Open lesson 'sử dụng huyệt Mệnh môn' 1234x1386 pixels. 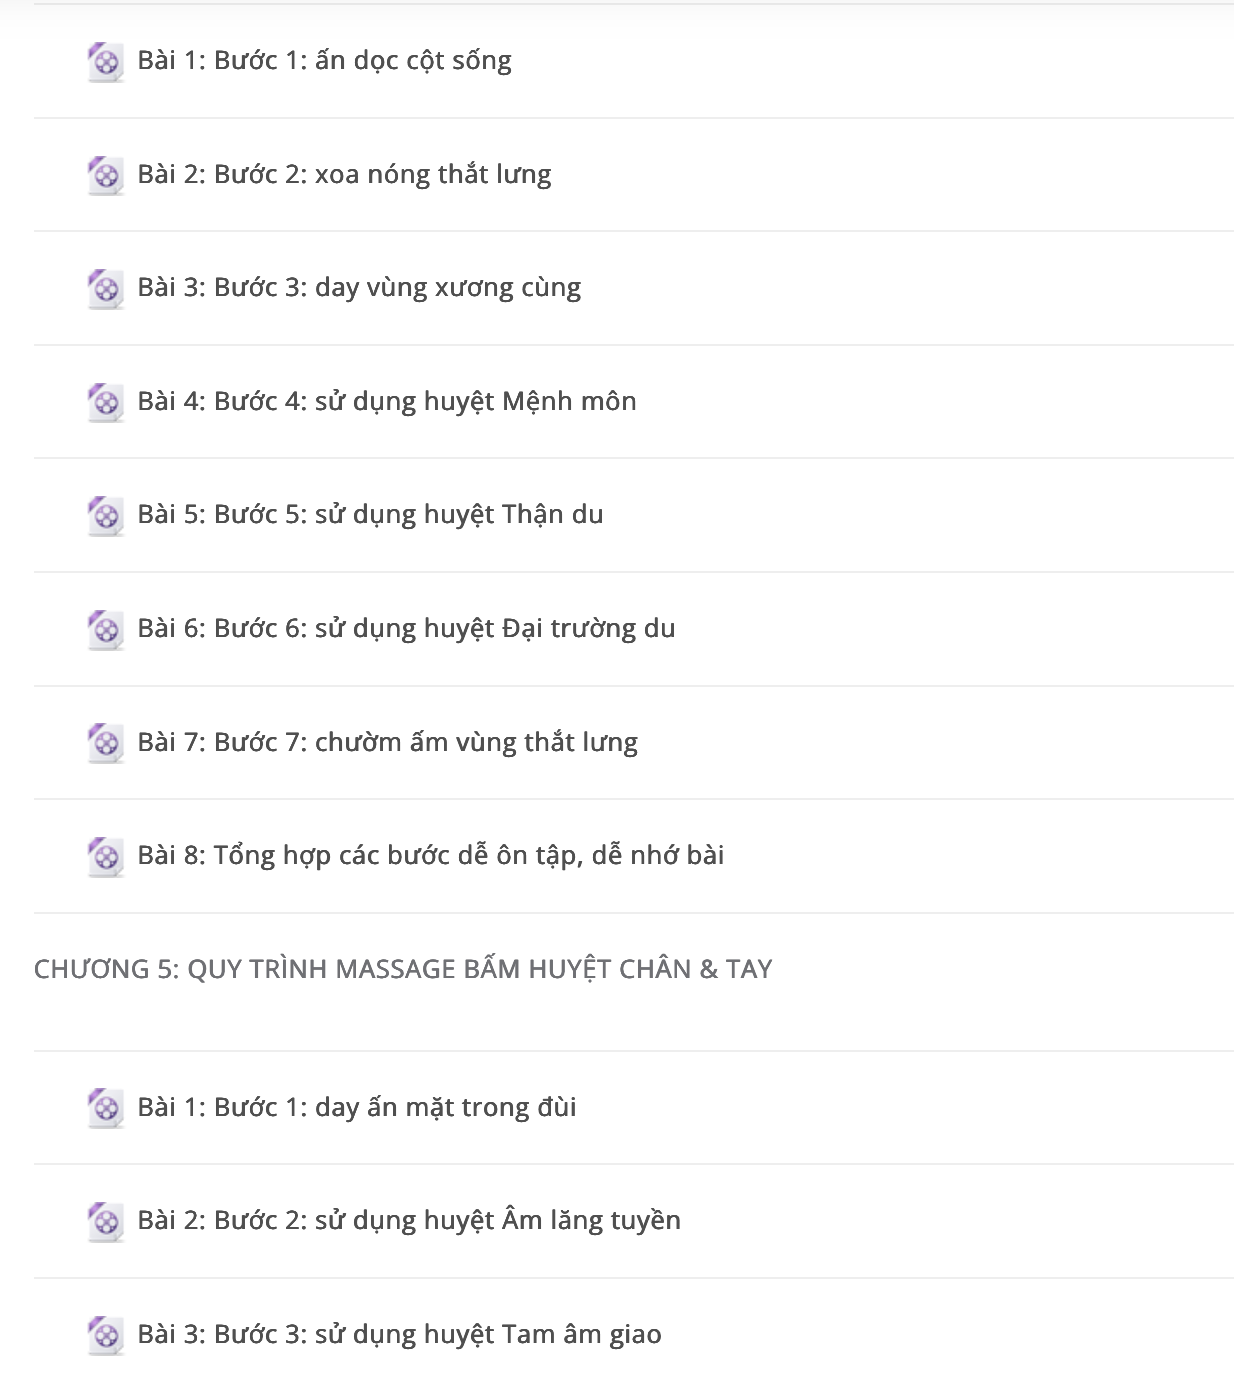387,402
